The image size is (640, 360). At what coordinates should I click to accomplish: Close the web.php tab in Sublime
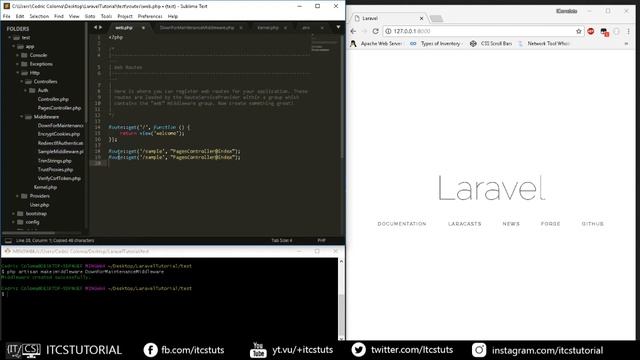(x=143, y=28)
